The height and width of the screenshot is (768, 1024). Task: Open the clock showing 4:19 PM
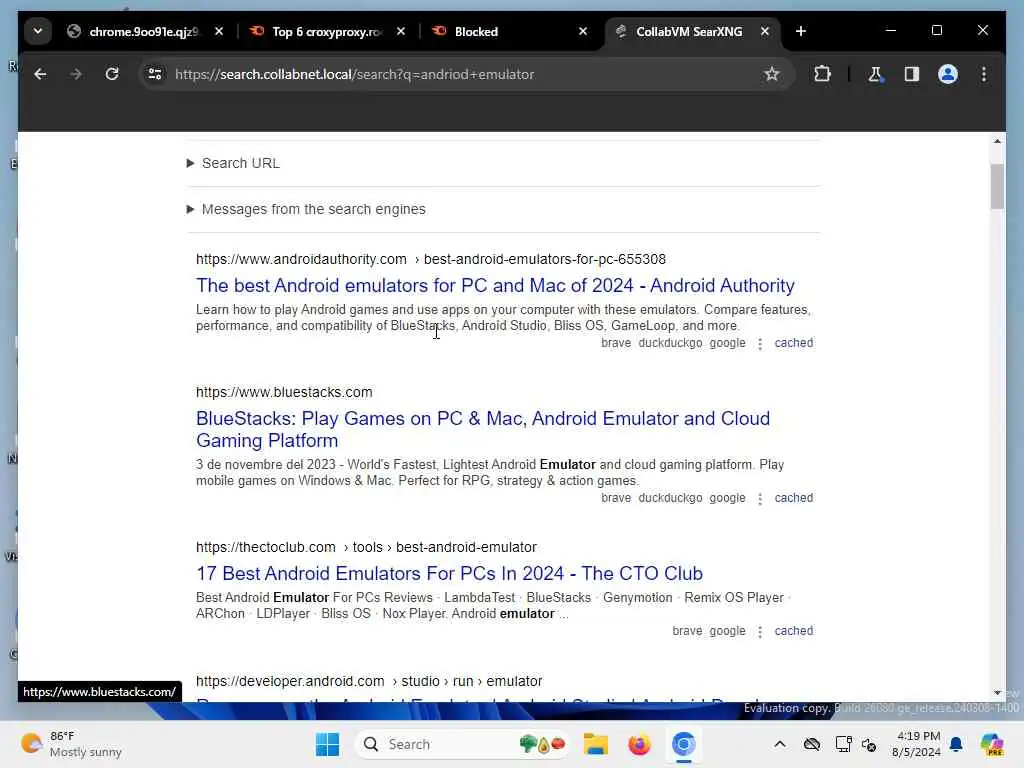[x=916, y=744]
